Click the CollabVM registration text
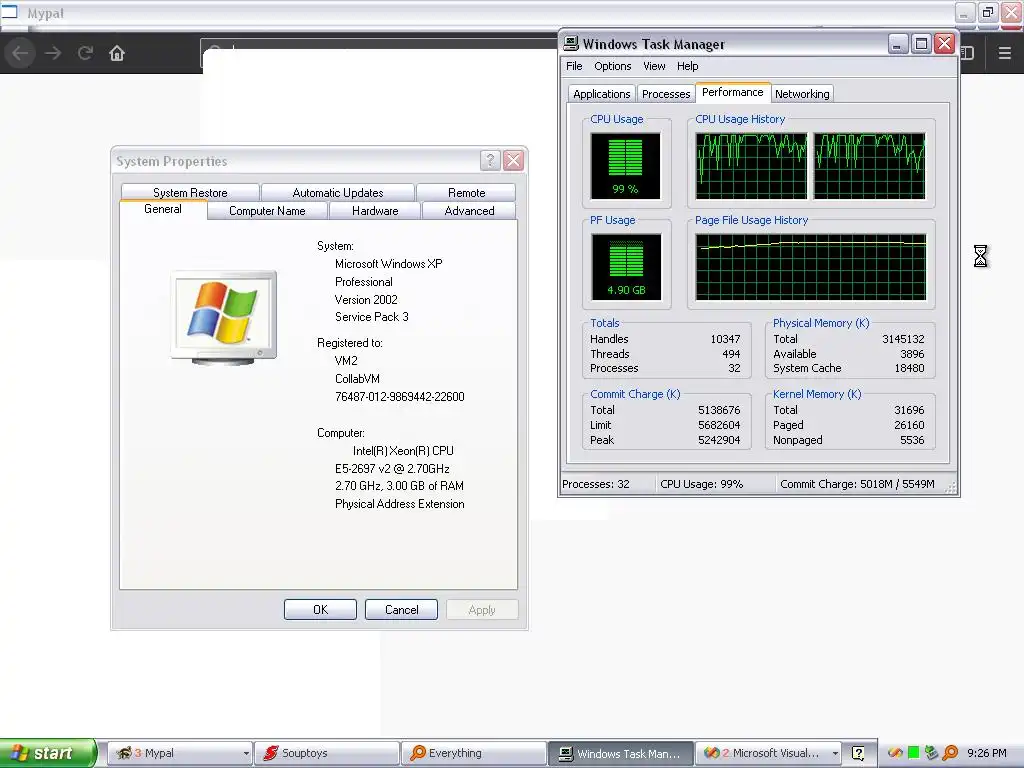 357,379
